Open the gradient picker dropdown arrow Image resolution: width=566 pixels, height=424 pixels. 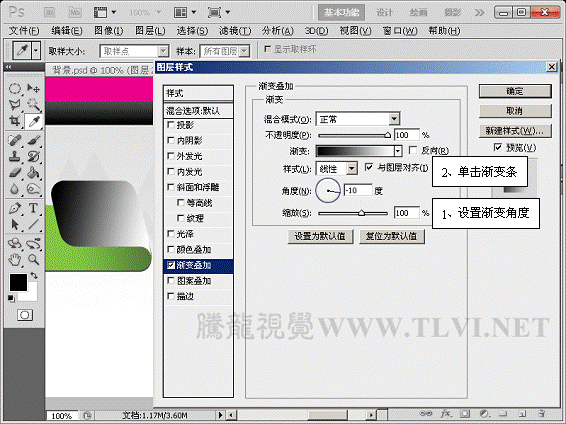point(398,151)
